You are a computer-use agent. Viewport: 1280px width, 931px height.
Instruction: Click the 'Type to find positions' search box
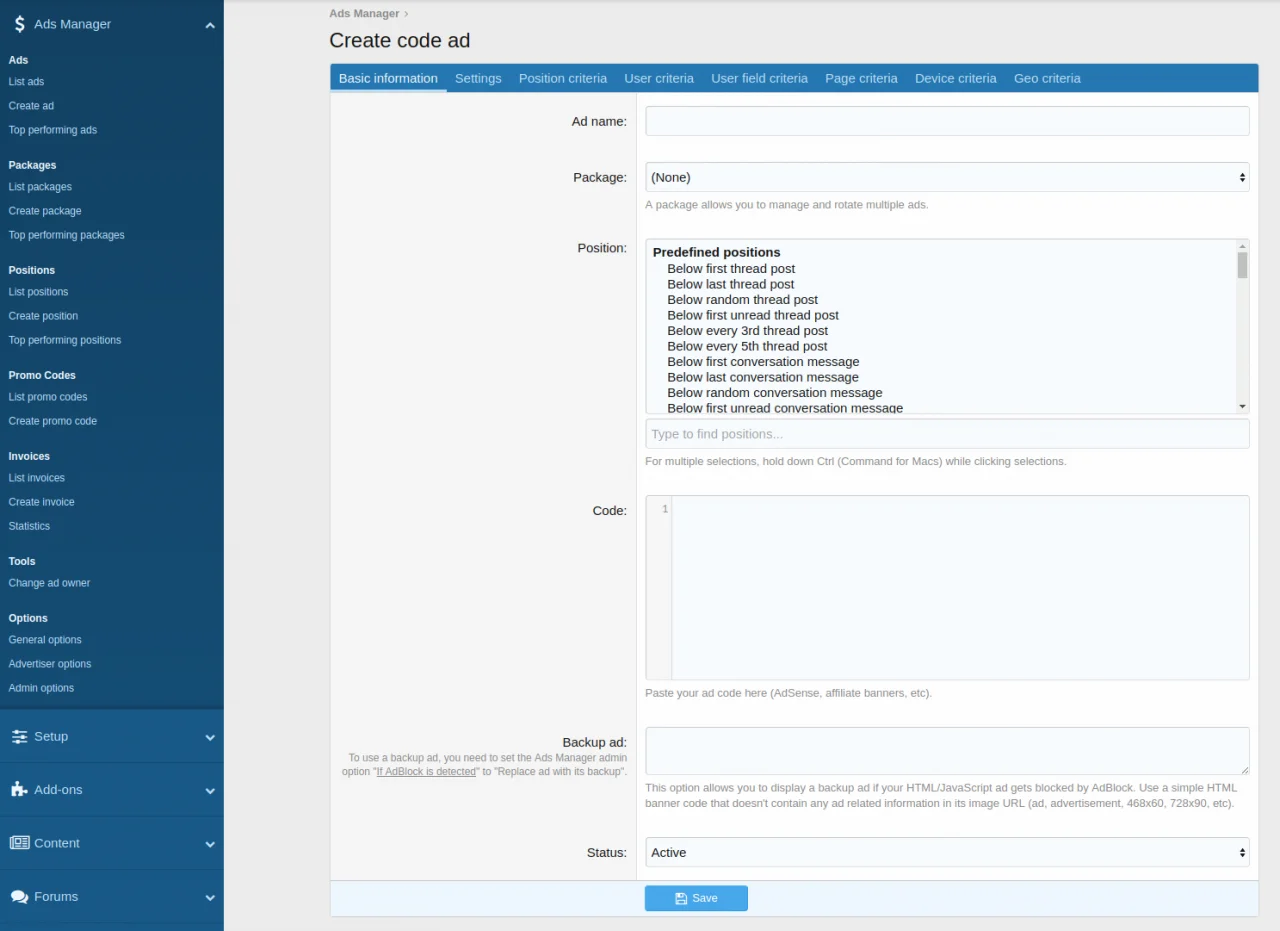(946, 434)
